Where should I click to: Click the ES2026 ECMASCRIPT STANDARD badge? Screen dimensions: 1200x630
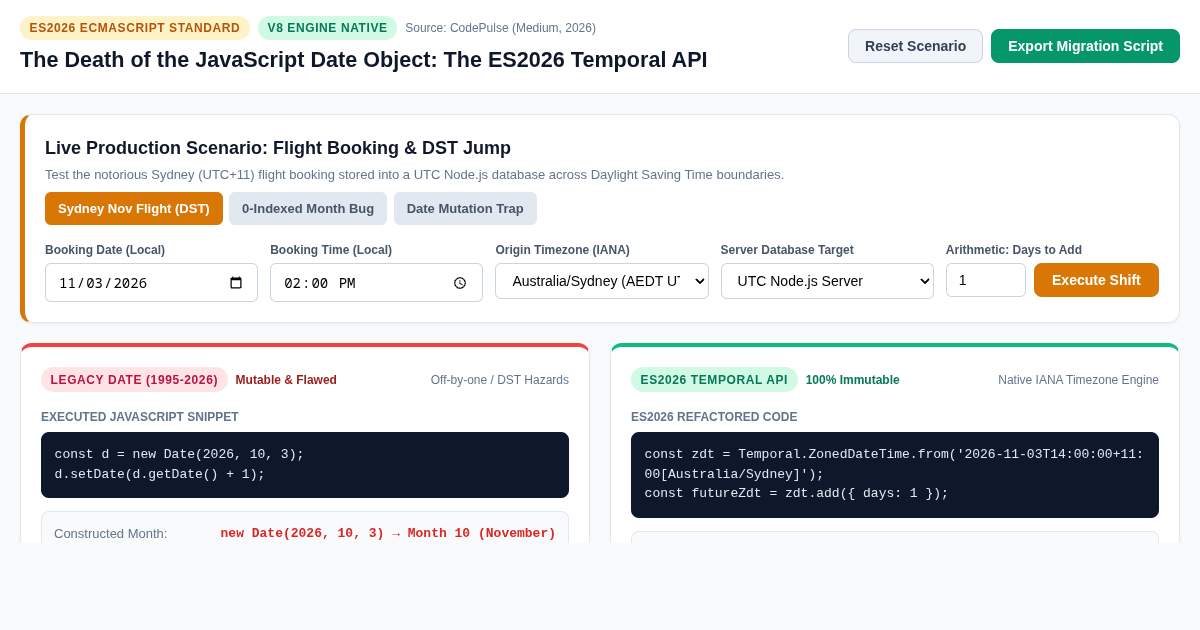click(135, 28)
